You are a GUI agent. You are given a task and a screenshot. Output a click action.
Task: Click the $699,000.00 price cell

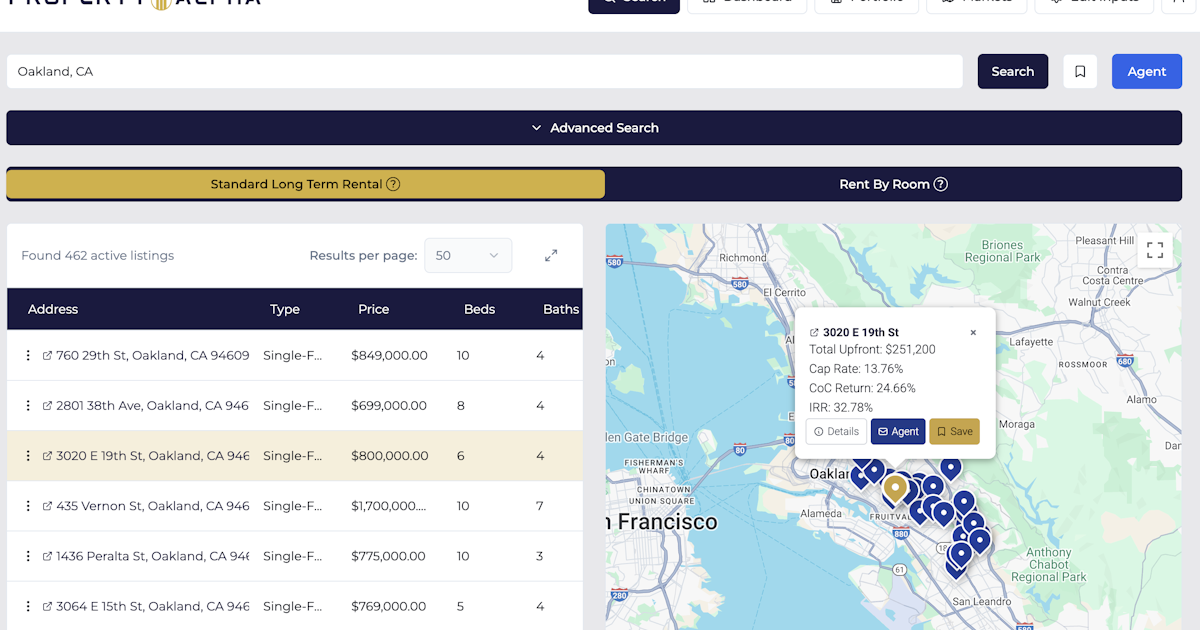click(x=389, y=405)
